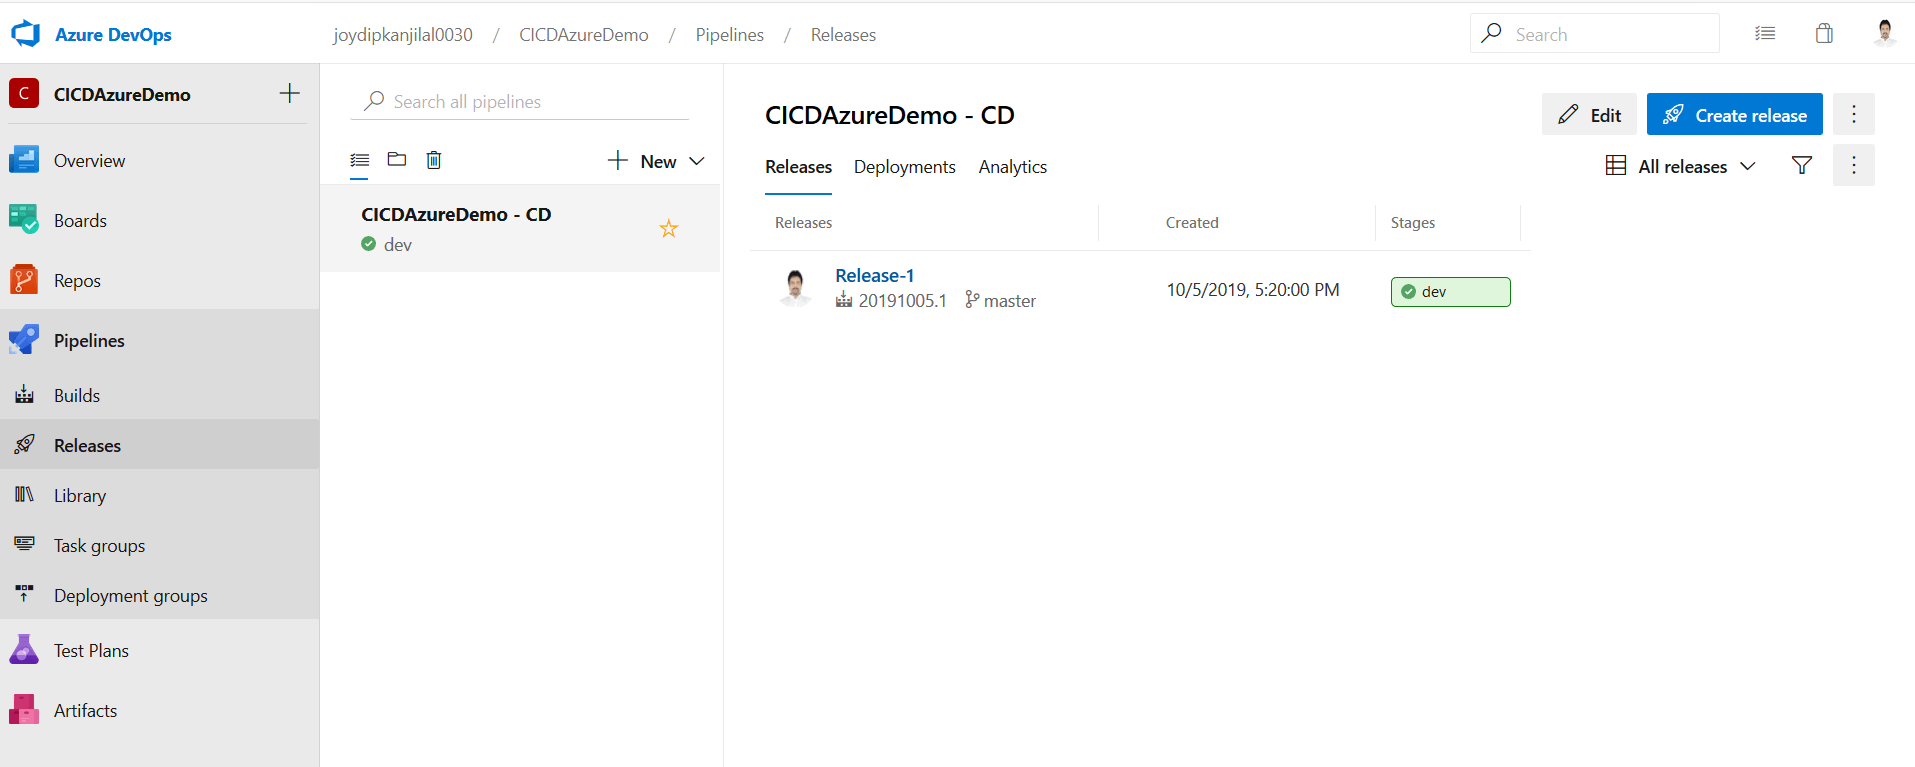
Task: Click the Pipelines rocket icon
Action: coord(24,339)
